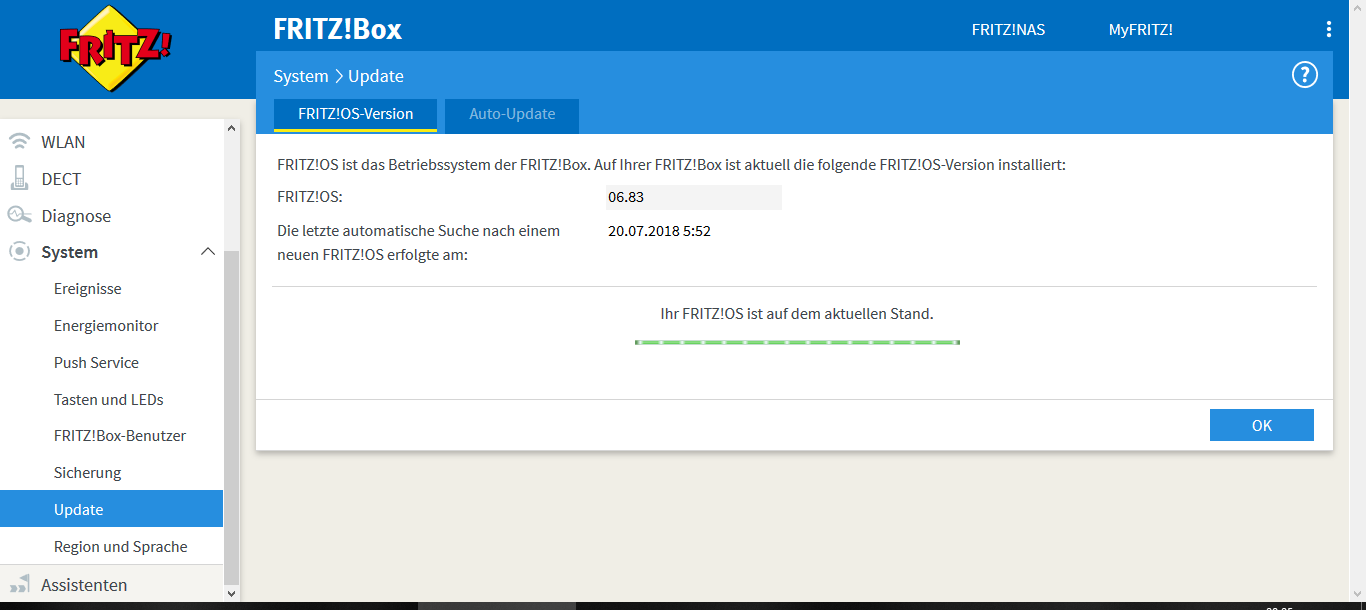Click the WLAN wifi icon

point(19,142)
